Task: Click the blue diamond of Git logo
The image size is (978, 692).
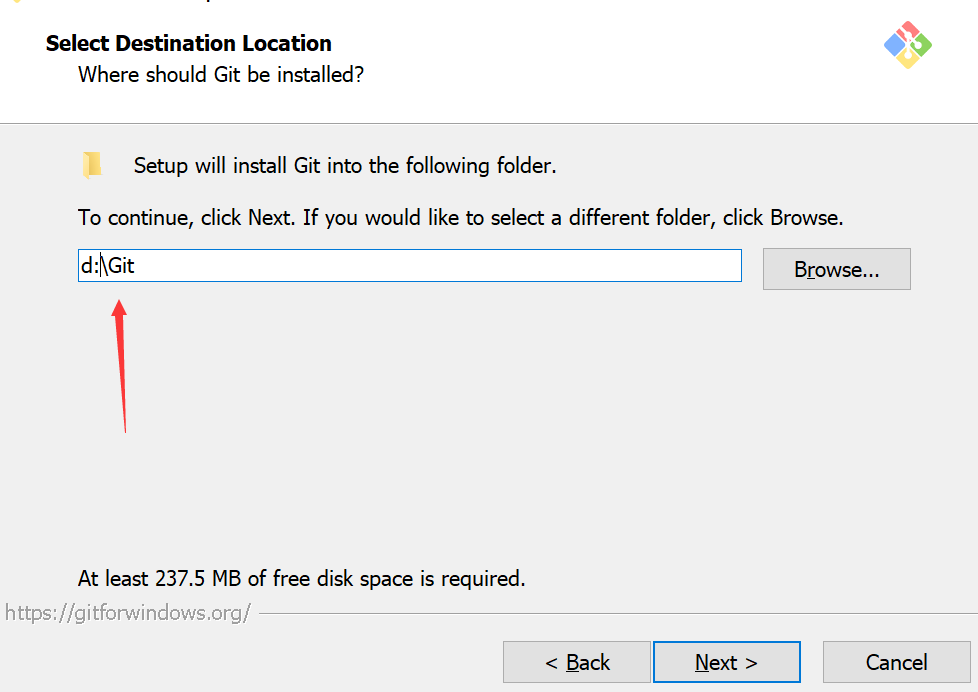Action: [x=893, y=45]
